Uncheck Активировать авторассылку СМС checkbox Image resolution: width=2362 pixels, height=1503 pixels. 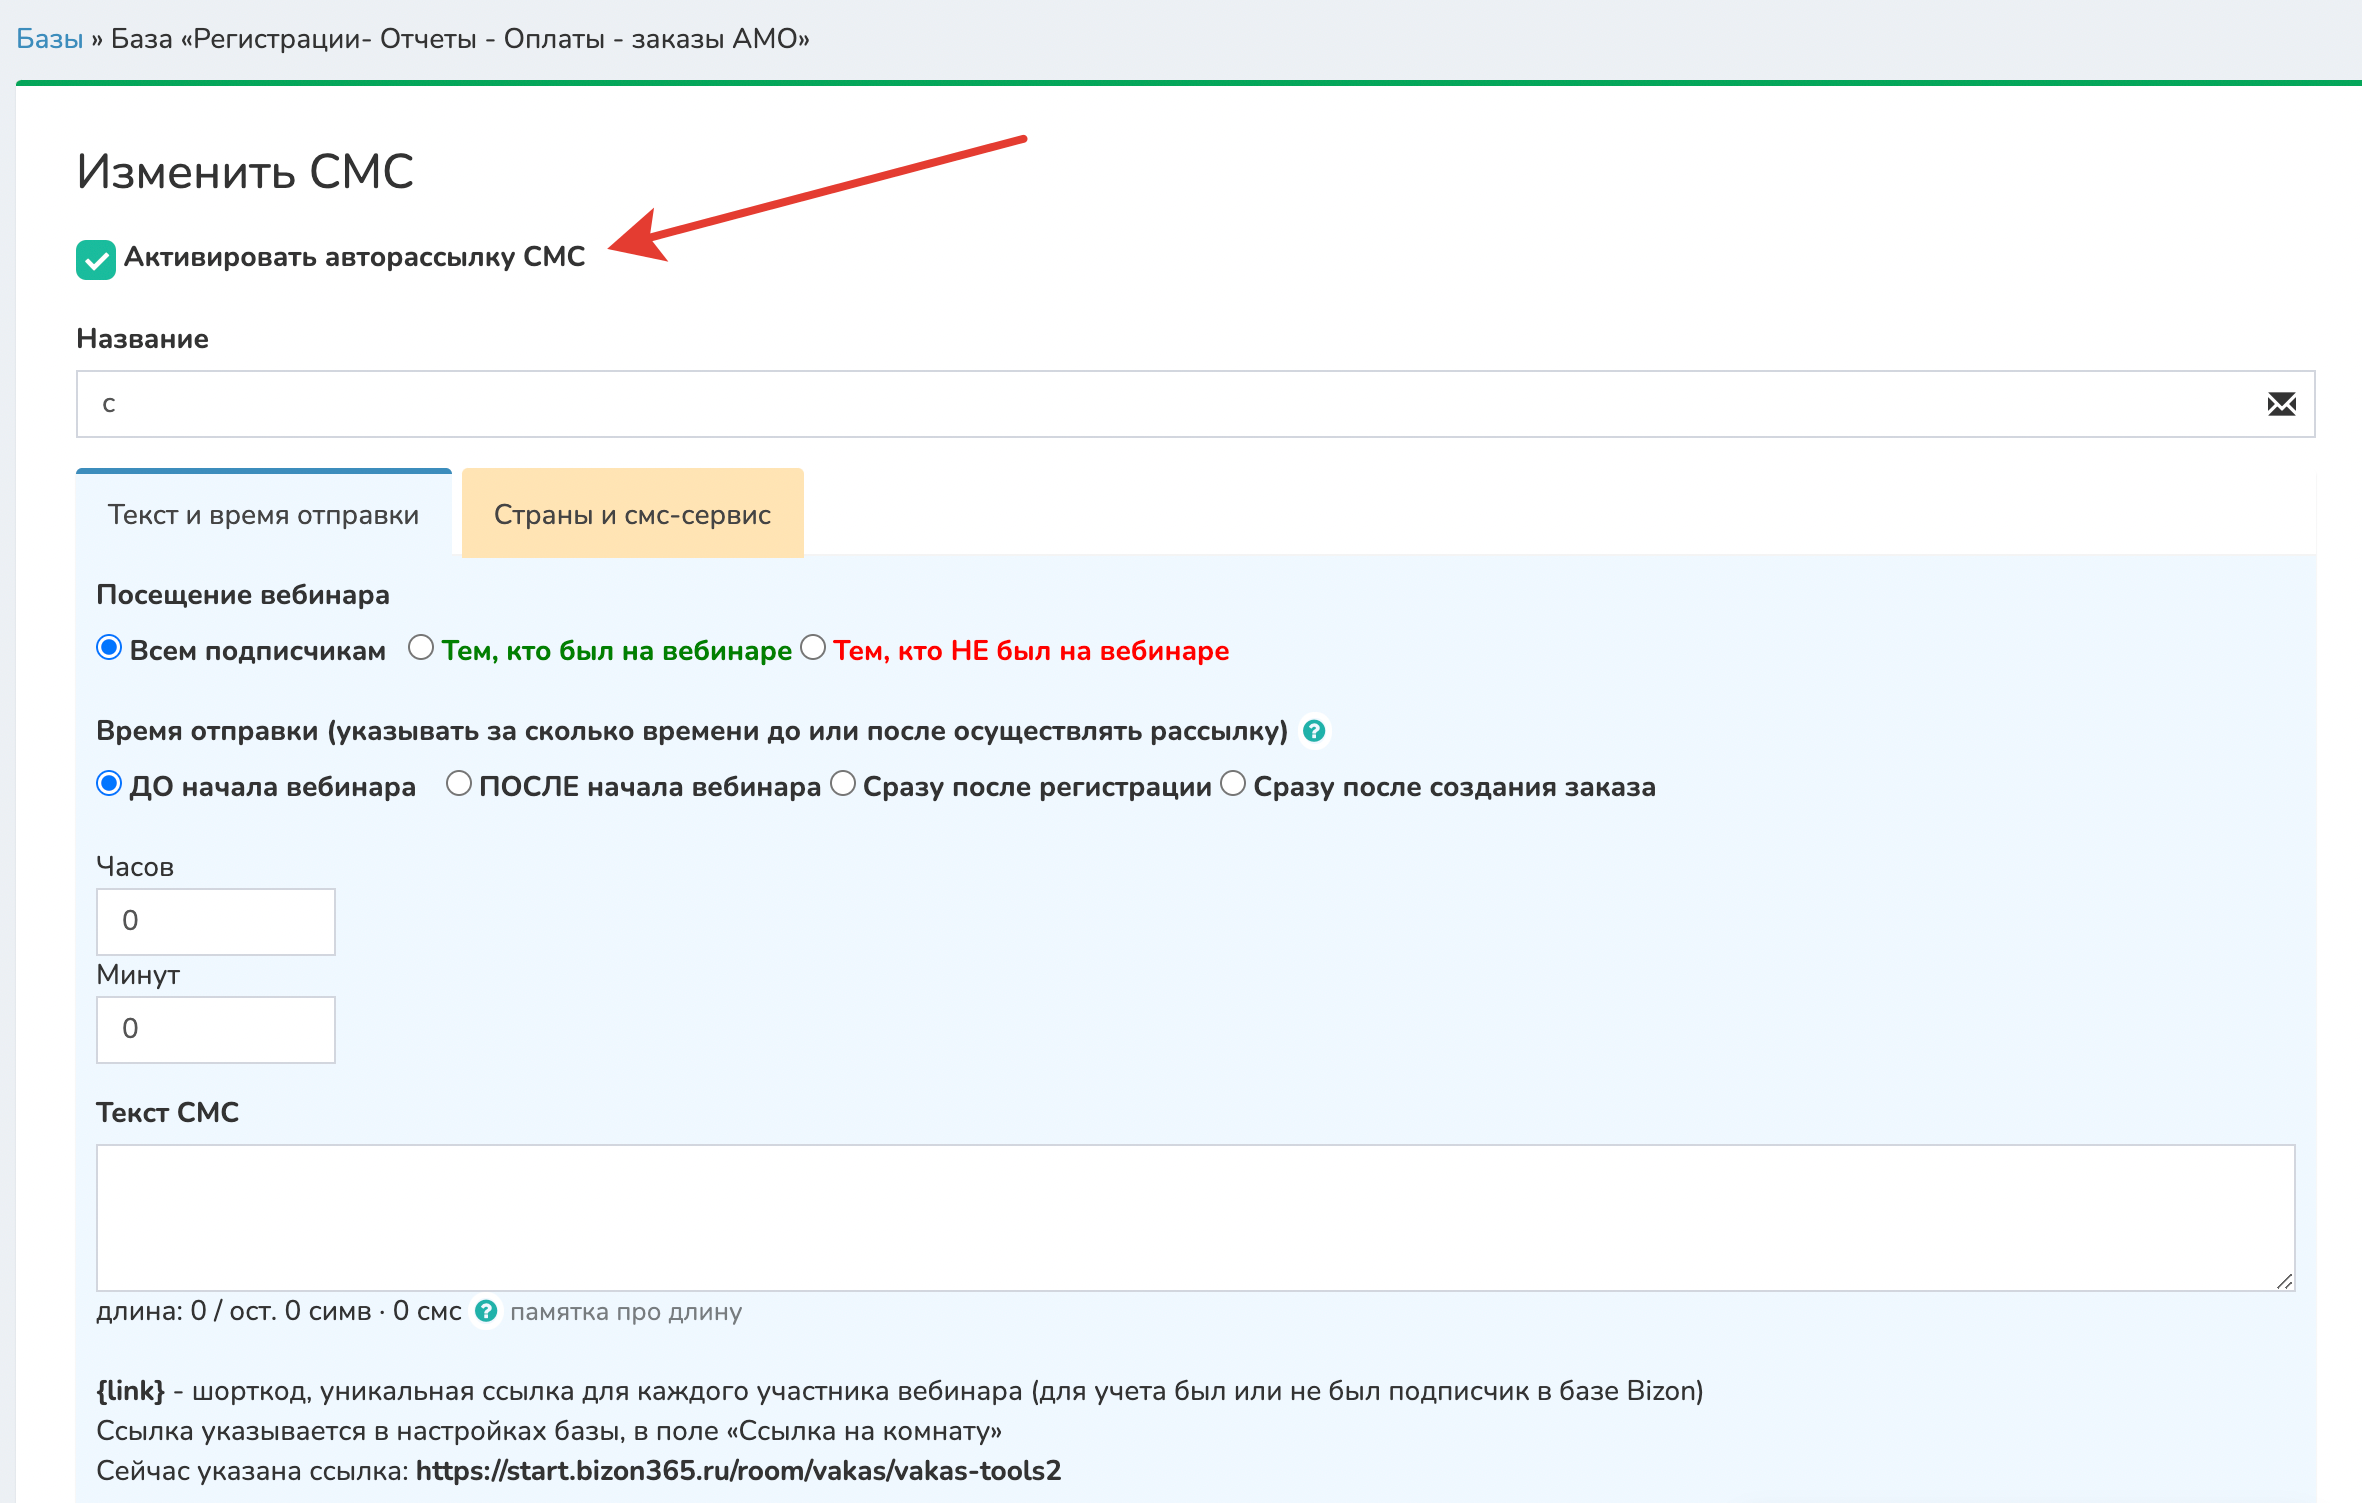[96, 260]
